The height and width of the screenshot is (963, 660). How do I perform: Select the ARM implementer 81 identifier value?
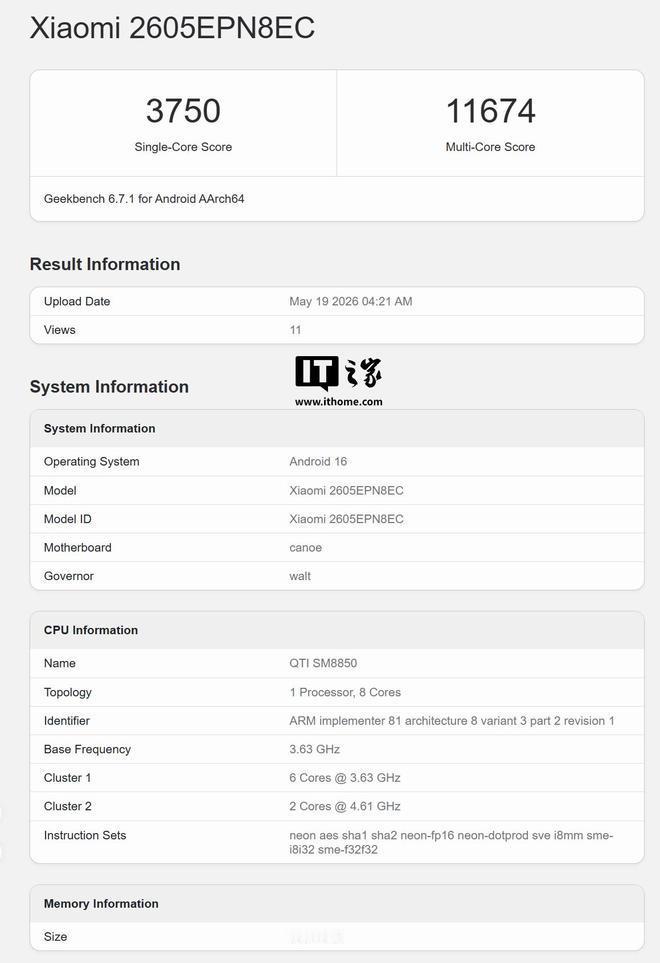[x=452, y=721]
